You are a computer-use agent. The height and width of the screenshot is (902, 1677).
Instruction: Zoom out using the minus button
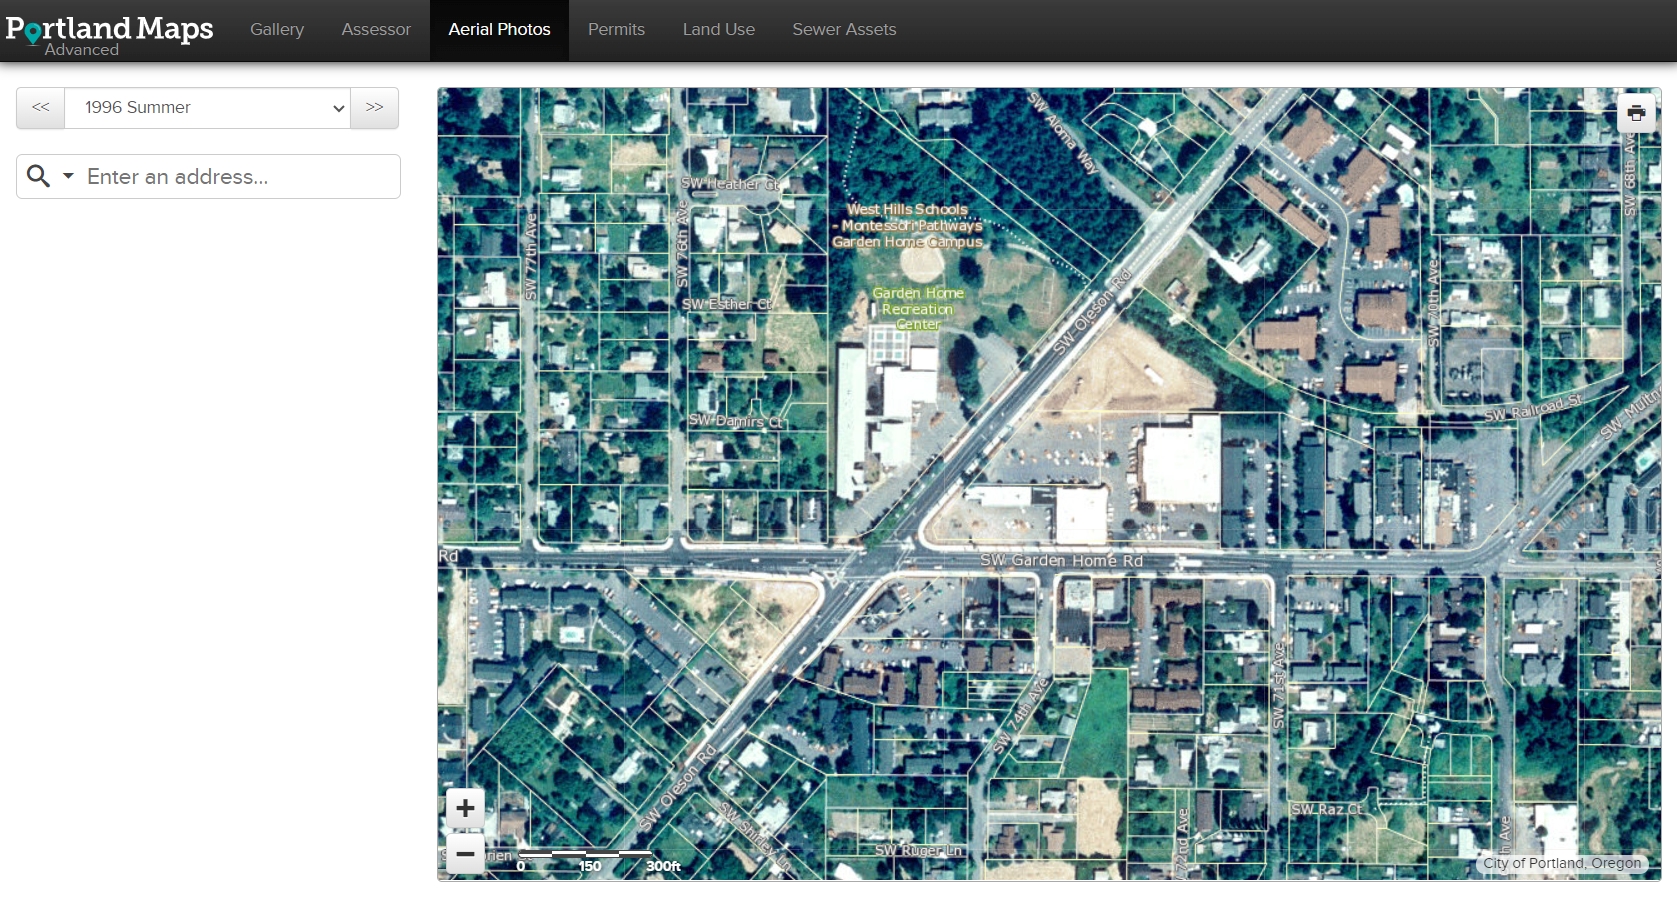[x=465, y=854]
